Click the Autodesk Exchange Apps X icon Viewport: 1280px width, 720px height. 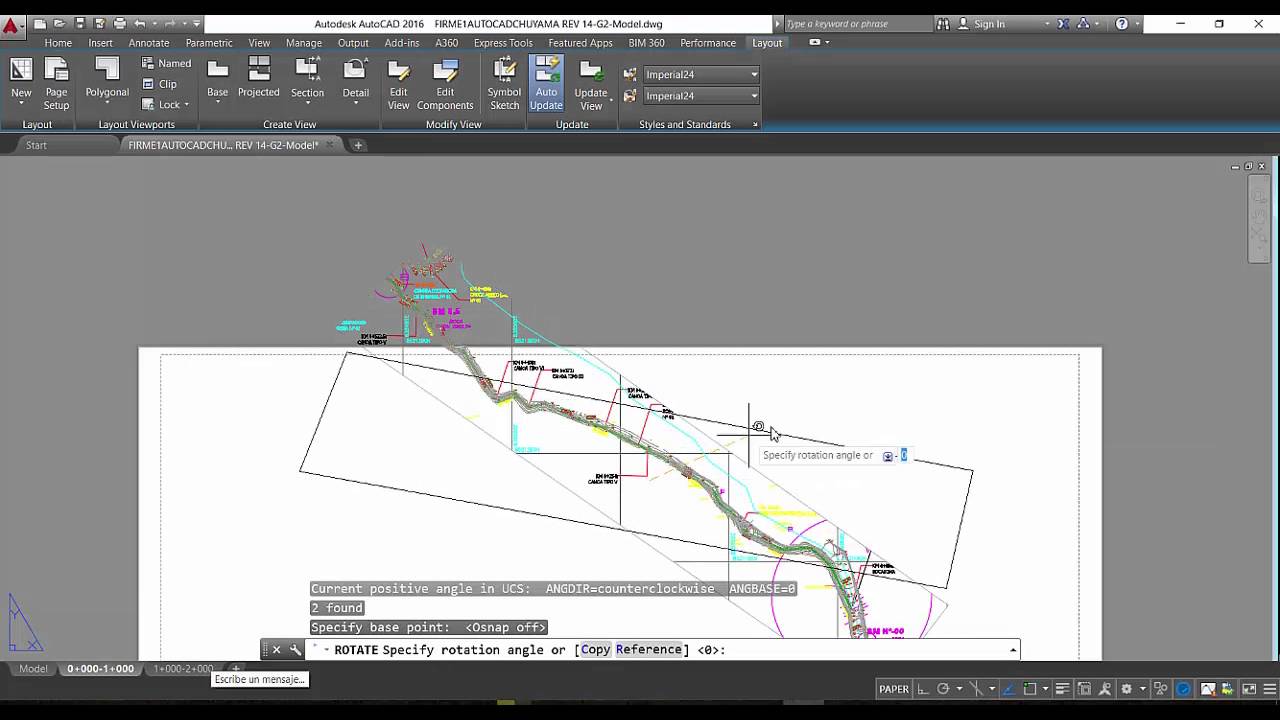pyautogui.click(x=1062, y=23)
